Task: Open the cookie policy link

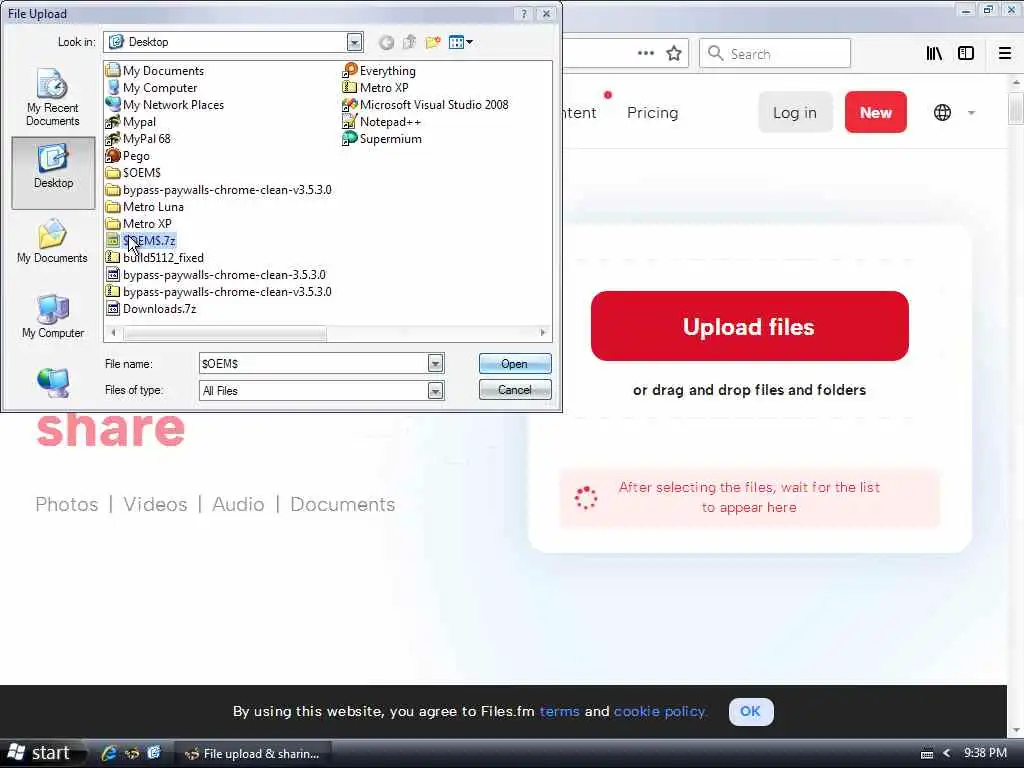Action: (x=660, y=711)
